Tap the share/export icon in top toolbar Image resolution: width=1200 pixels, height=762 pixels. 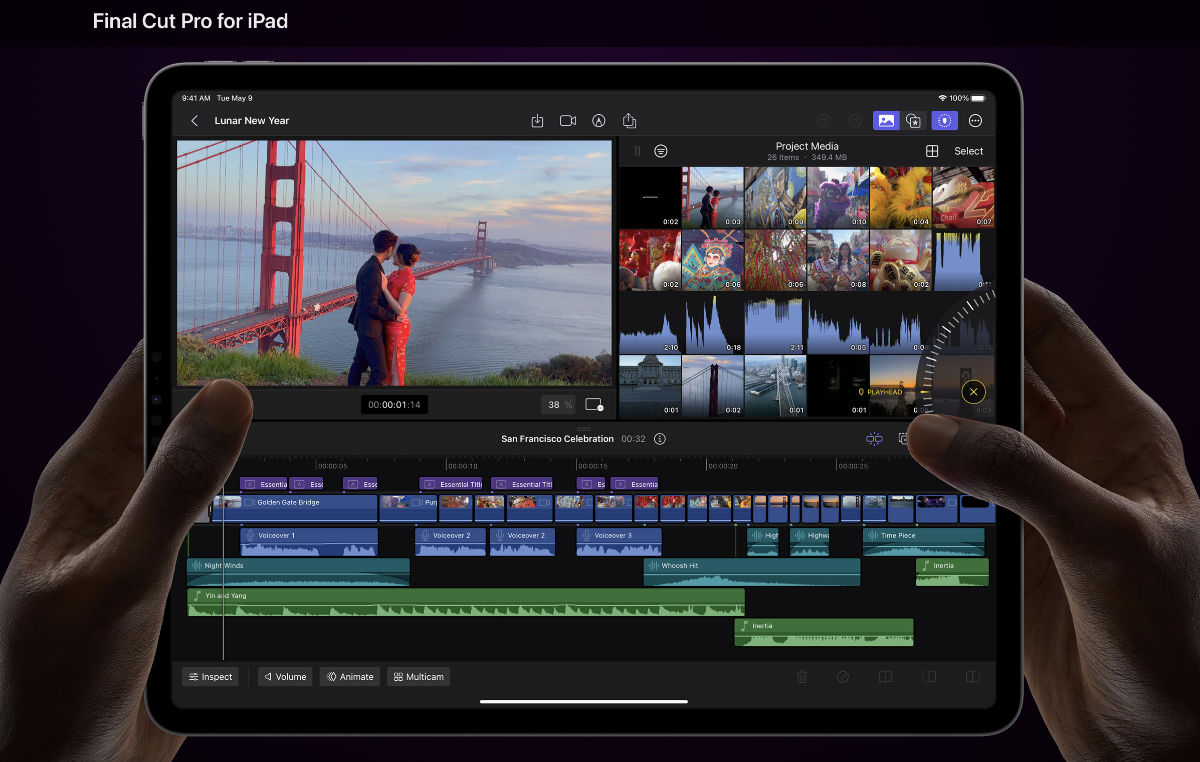pyautogui.click(x=629, y=121)
